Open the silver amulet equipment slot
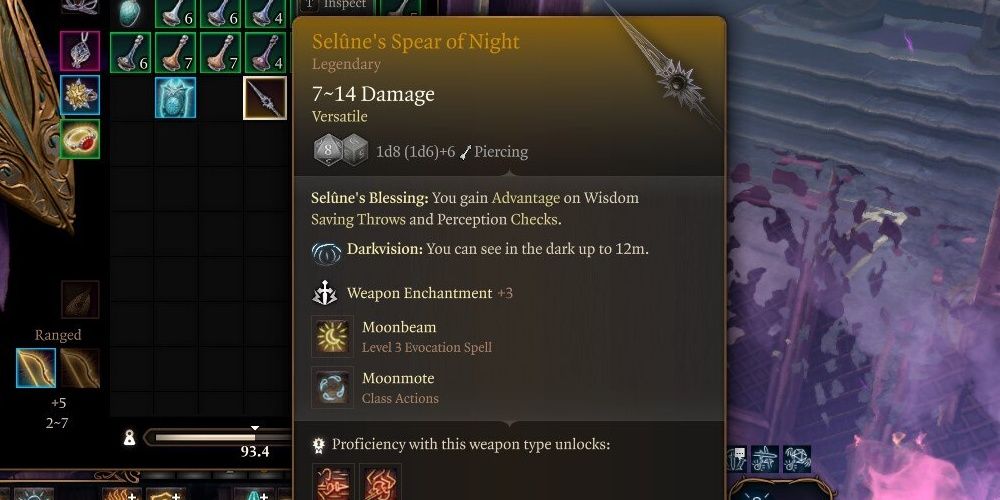The image size is (1000, 500). (80, 50)
